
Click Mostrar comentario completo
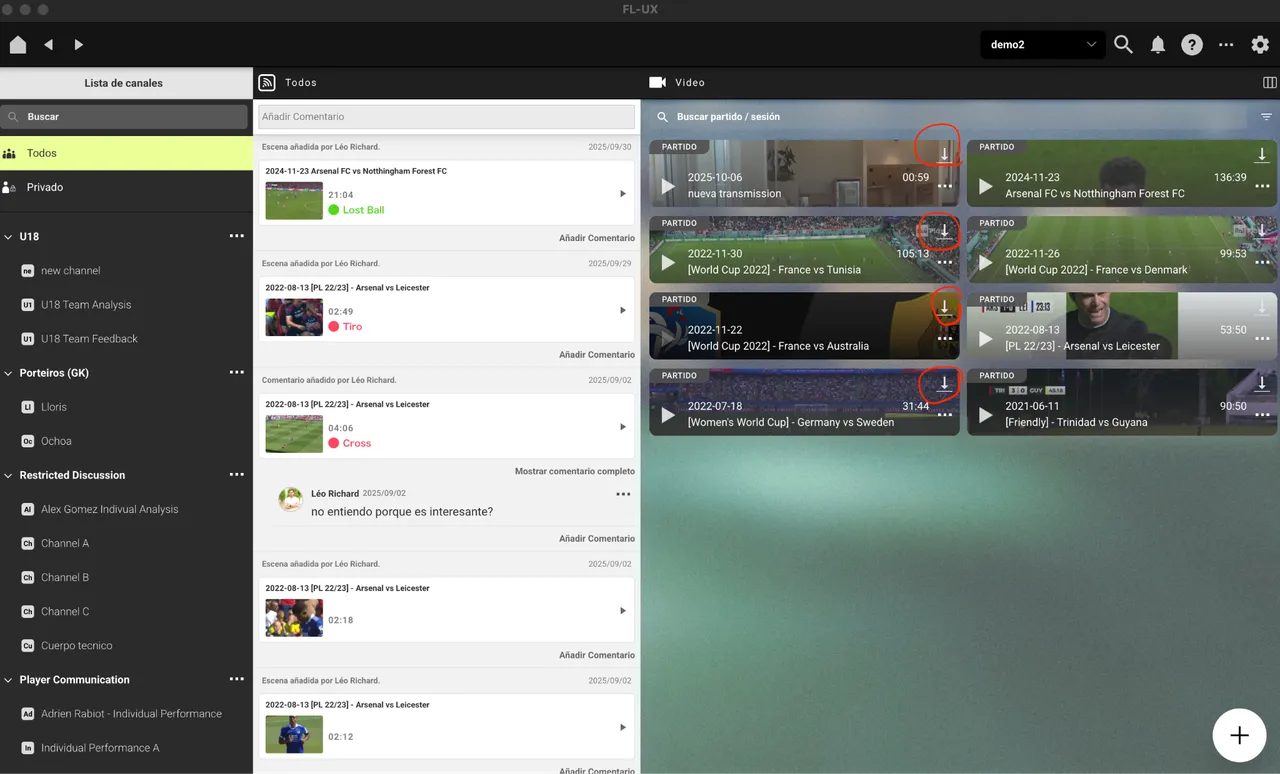click(x=575, y=471)
